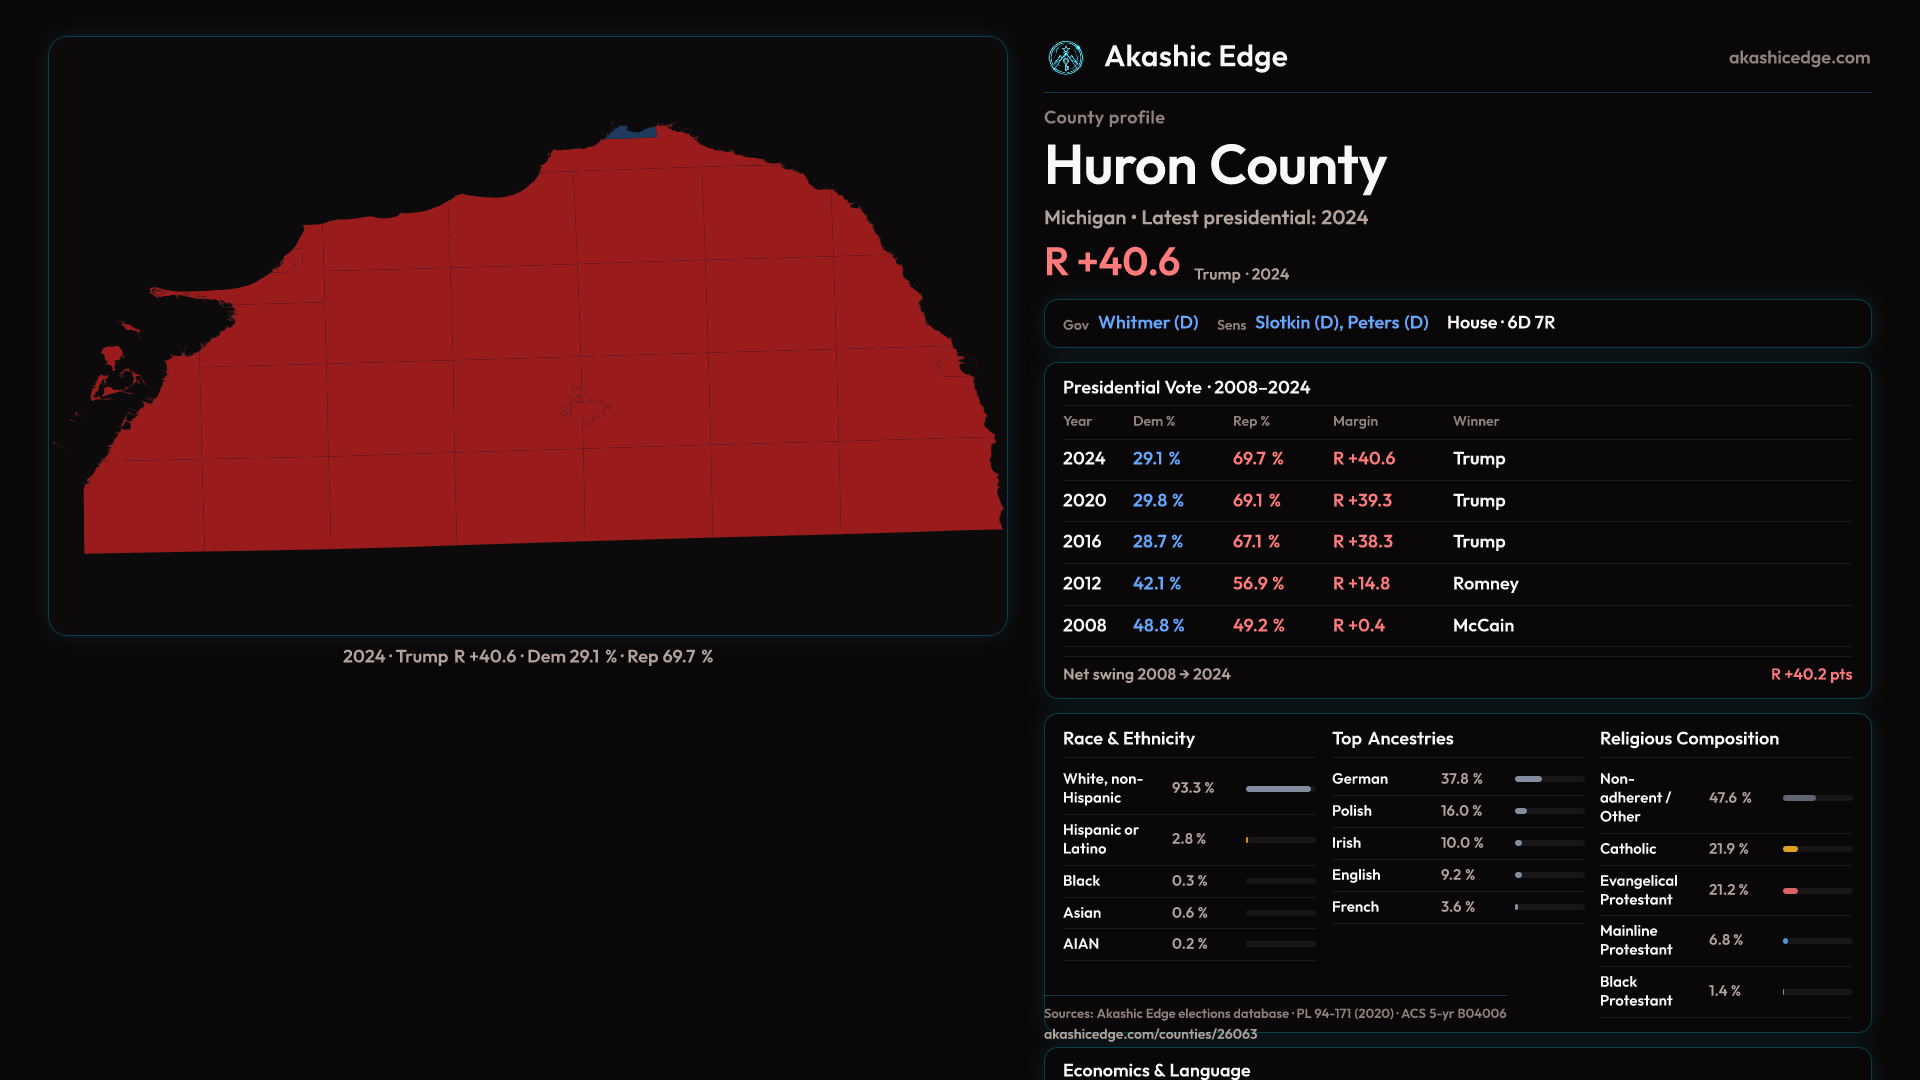Click the akashicedge.com/counties/26063 source link

click(x=1150, y=1034)
